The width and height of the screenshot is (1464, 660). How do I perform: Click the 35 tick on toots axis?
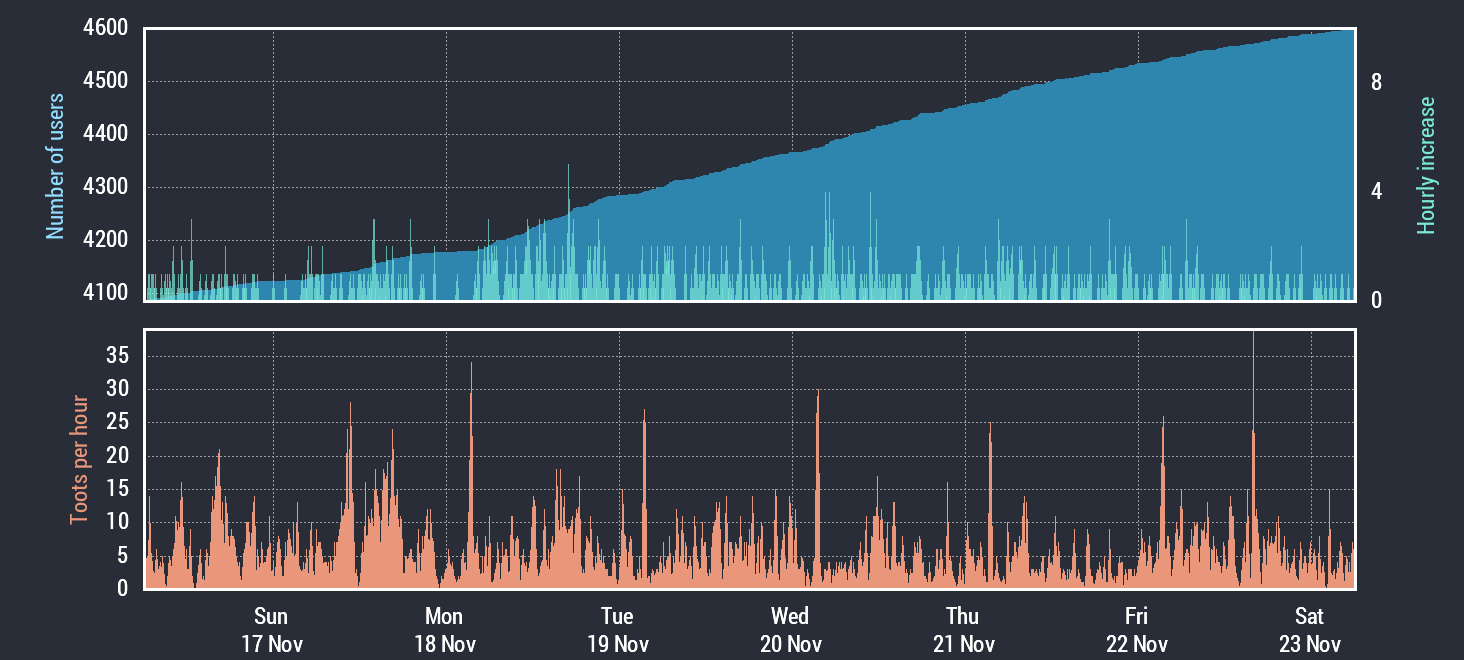117,355
